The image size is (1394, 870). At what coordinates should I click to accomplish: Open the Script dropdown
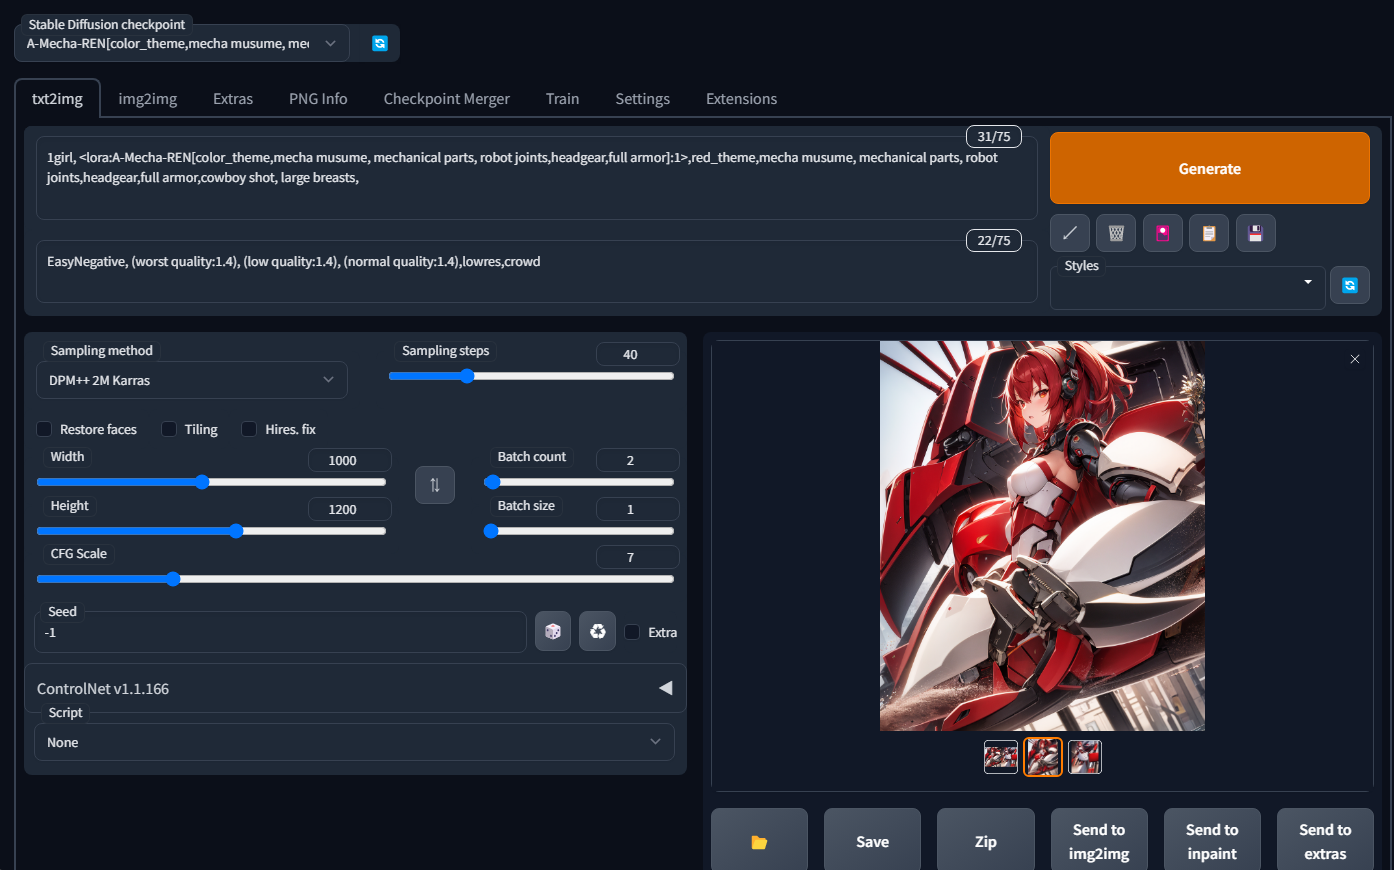[x=354, y=742]
